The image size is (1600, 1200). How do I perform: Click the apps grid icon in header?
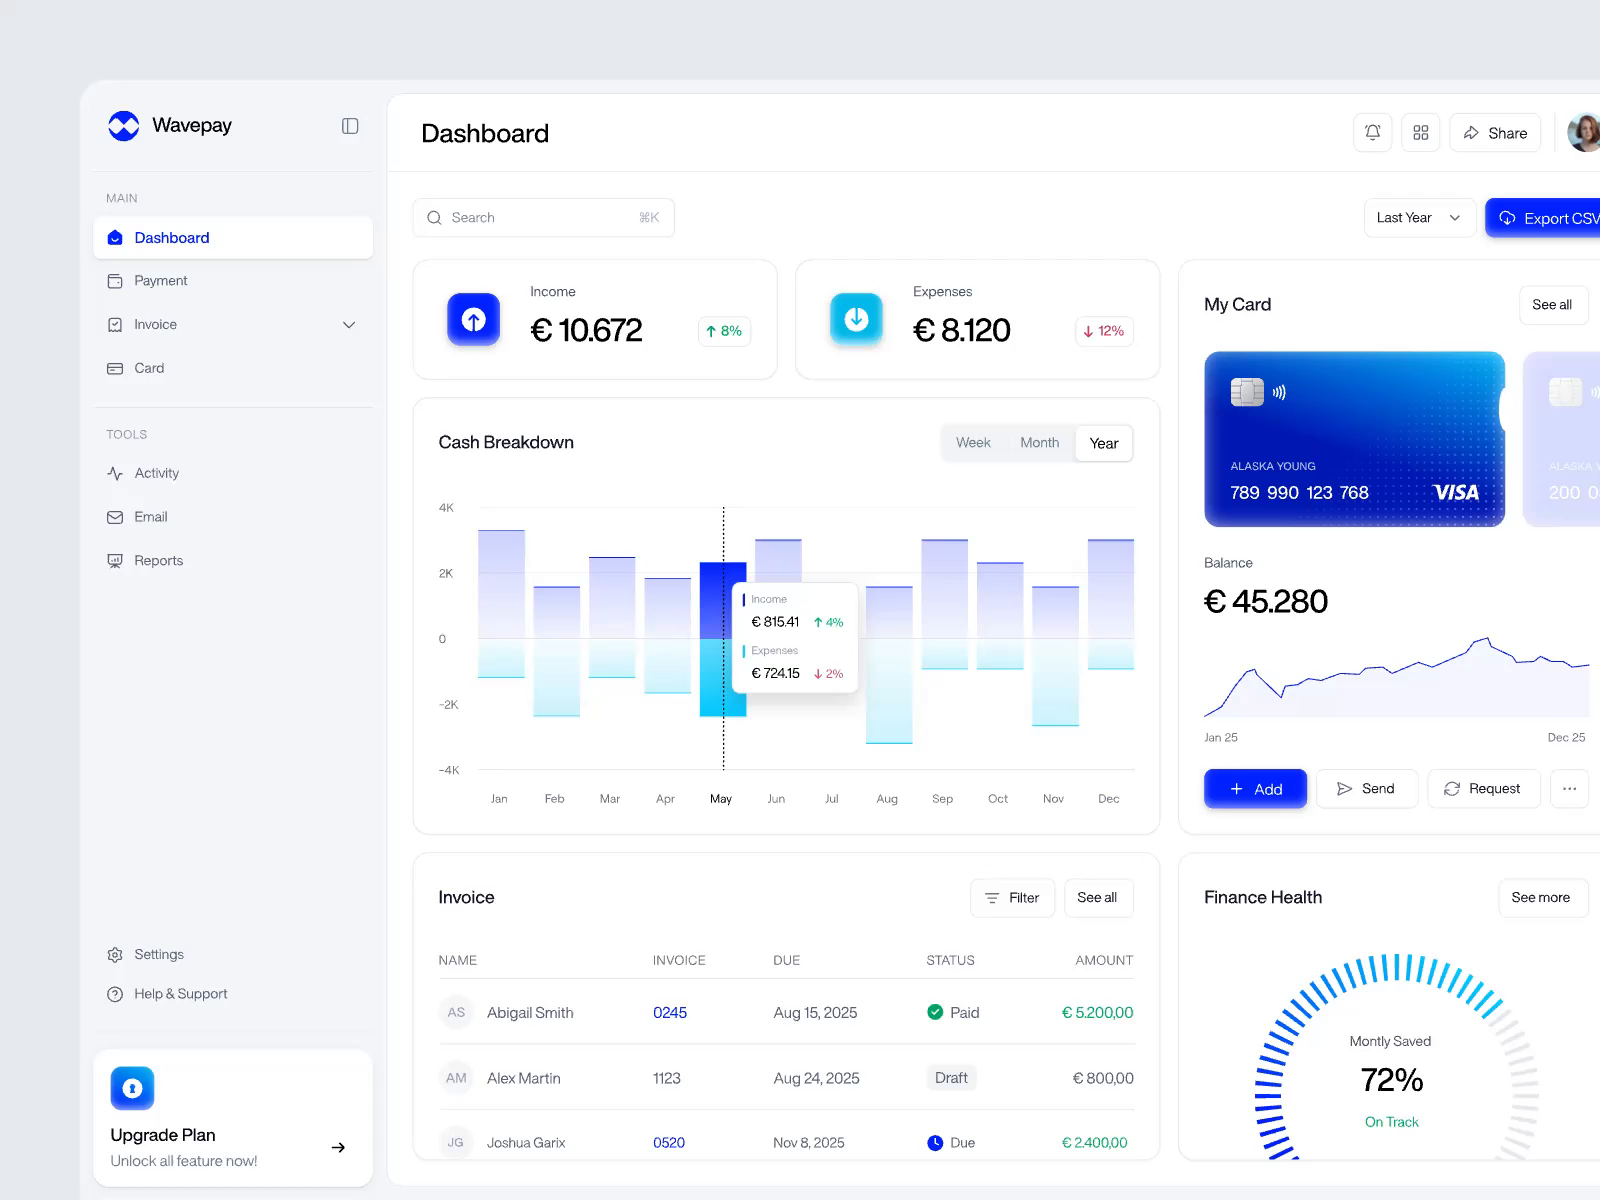(x=1420, y=133)
